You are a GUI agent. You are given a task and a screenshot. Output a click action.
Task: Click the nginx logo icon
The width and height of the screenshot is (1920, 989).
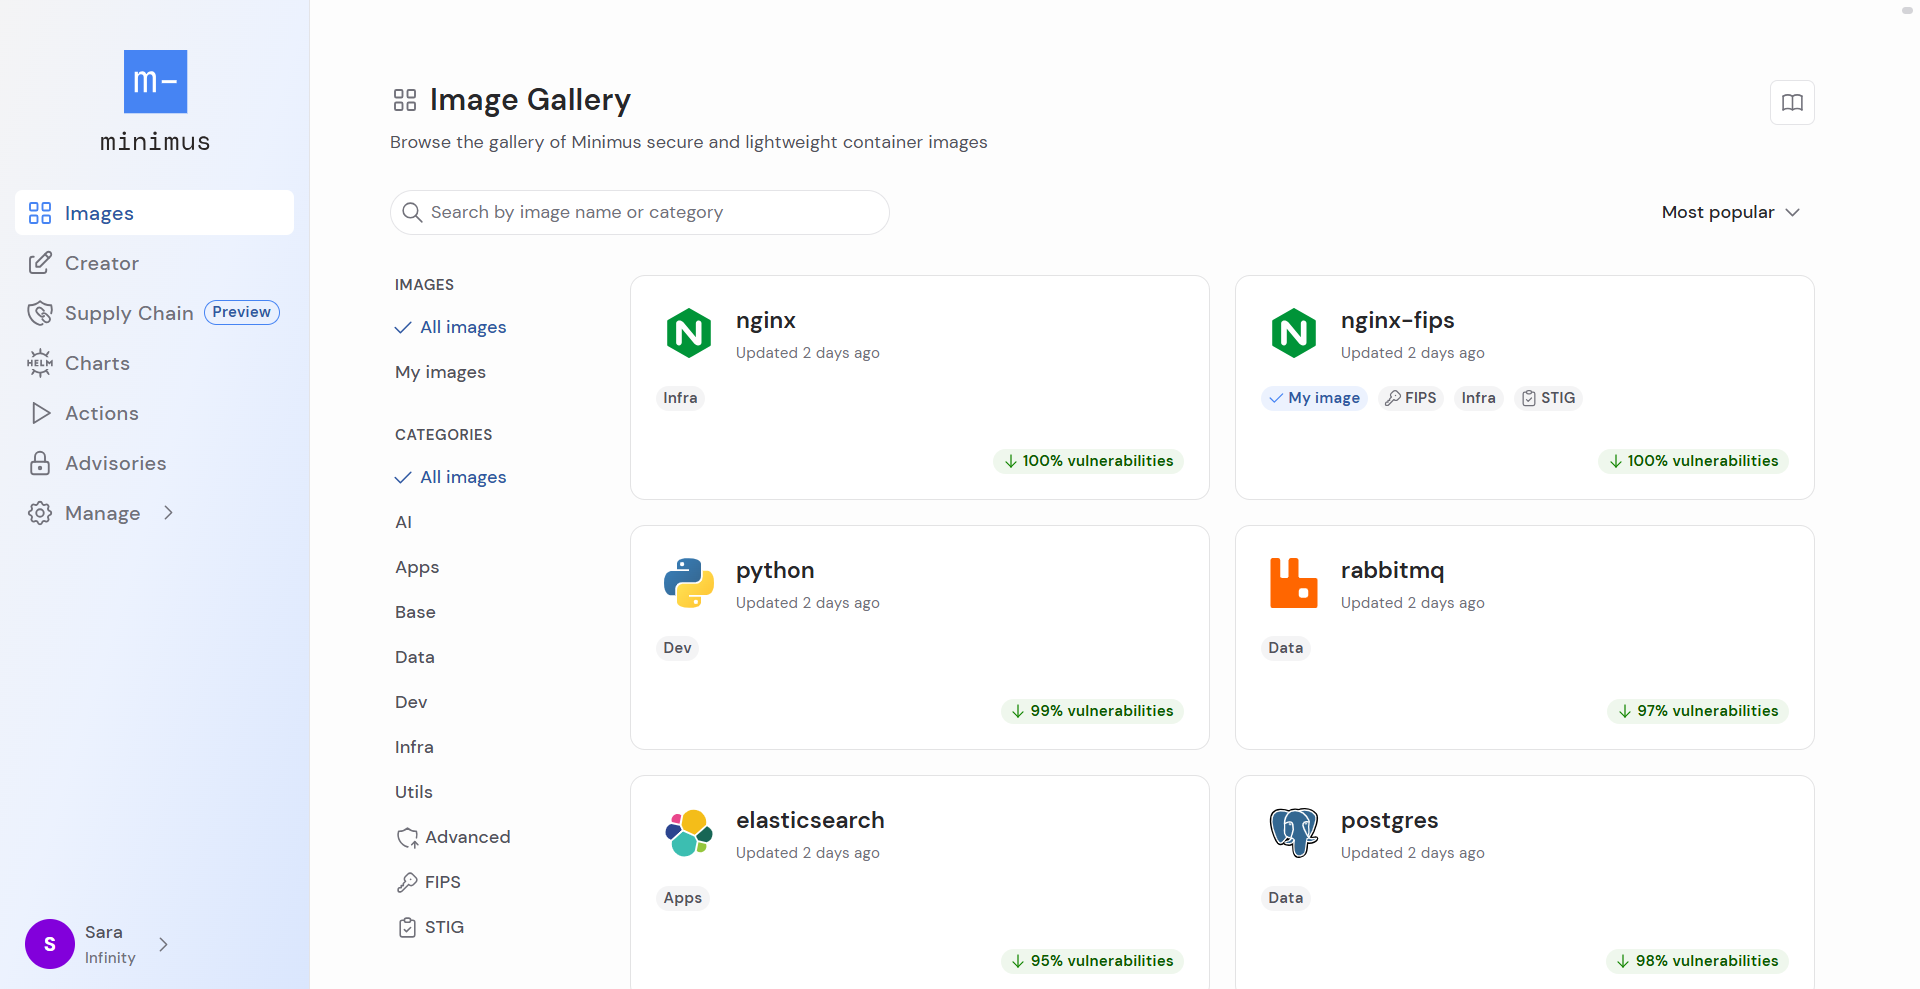(x=689, y=333)
